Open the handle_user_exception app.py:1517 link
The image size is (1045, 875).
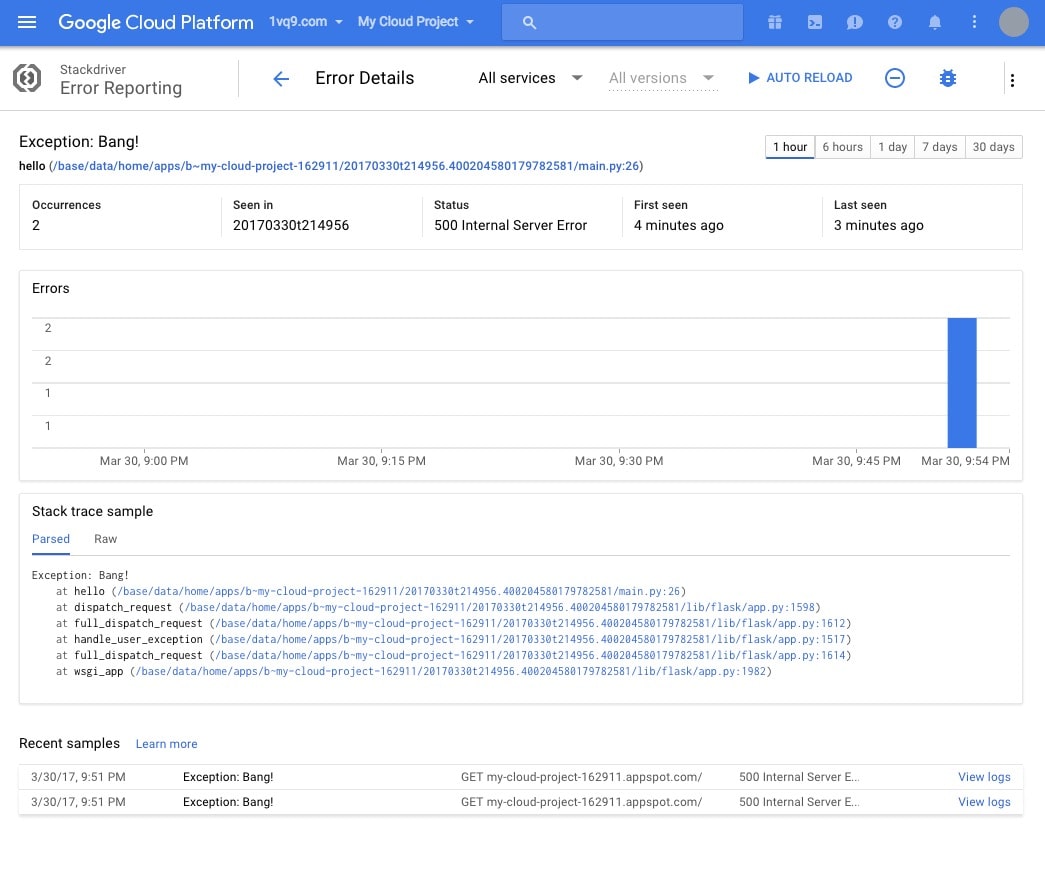[x=531, y=639]
